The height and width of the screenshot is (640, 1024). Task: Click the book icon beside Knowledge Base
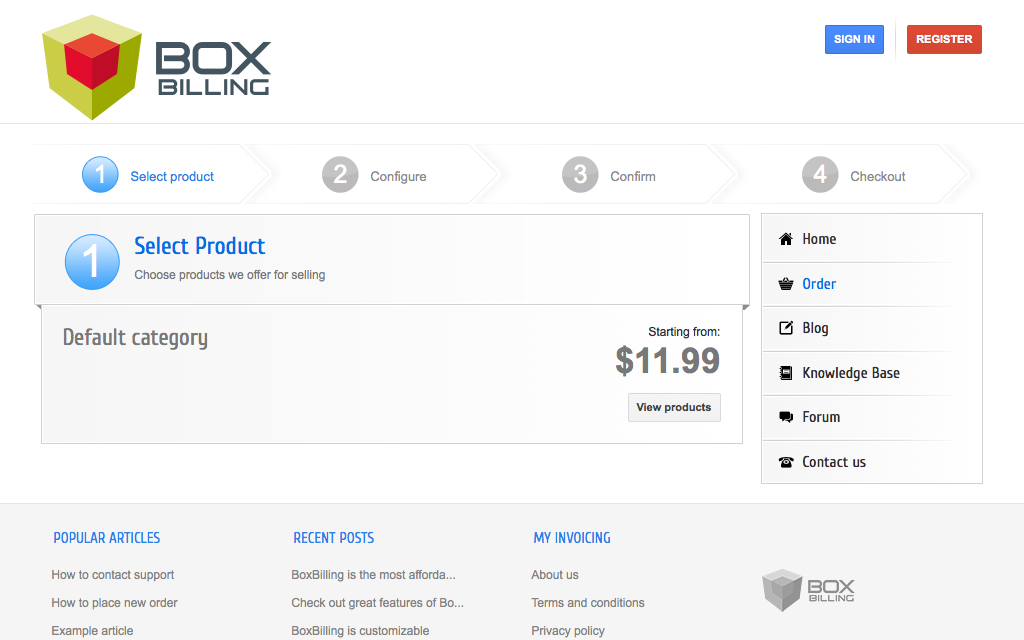(x=785, y=373)
